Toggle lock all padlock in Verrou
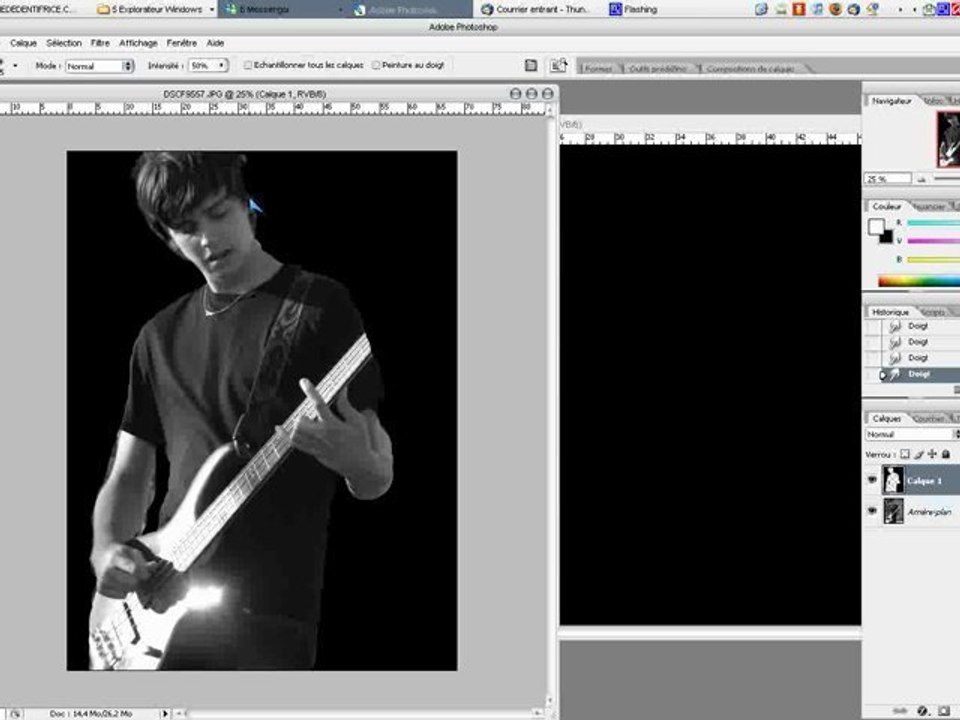The width and height of the screenshot is (960, 720). coord(946,454)
